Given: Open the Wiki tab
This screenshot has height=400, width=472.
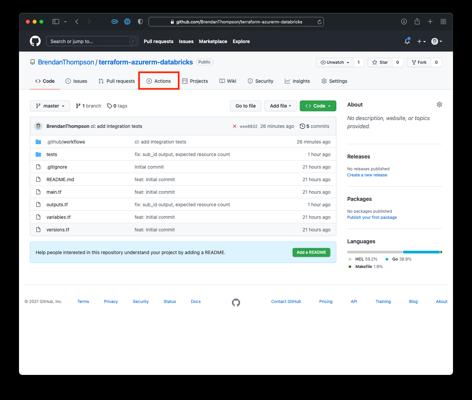Looking at the screenshot, I should coord(228,81).
